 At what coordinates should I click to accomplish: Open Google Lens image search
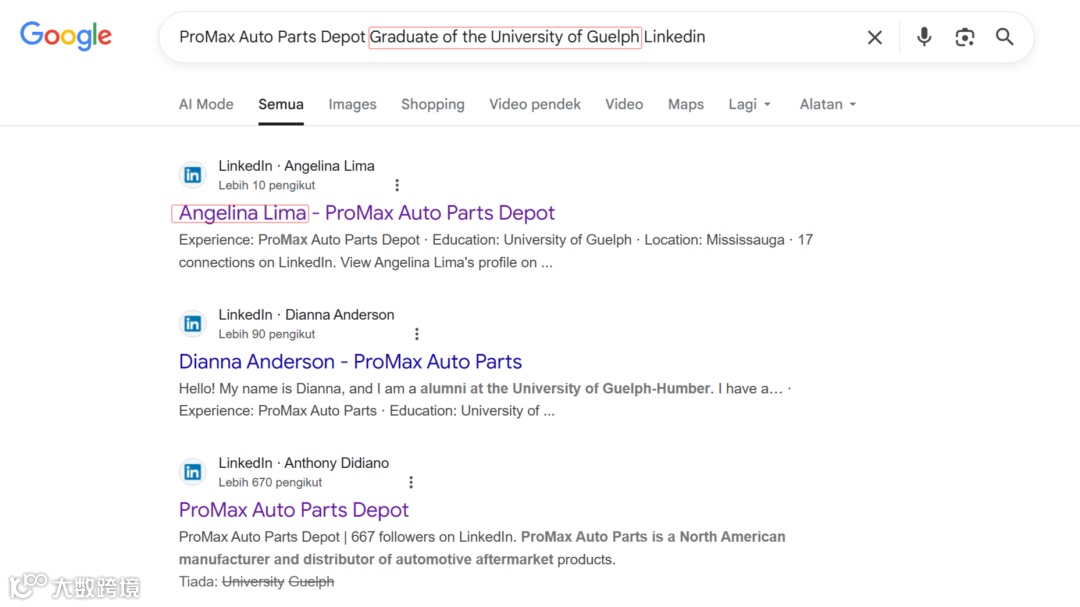coord(964,37)
